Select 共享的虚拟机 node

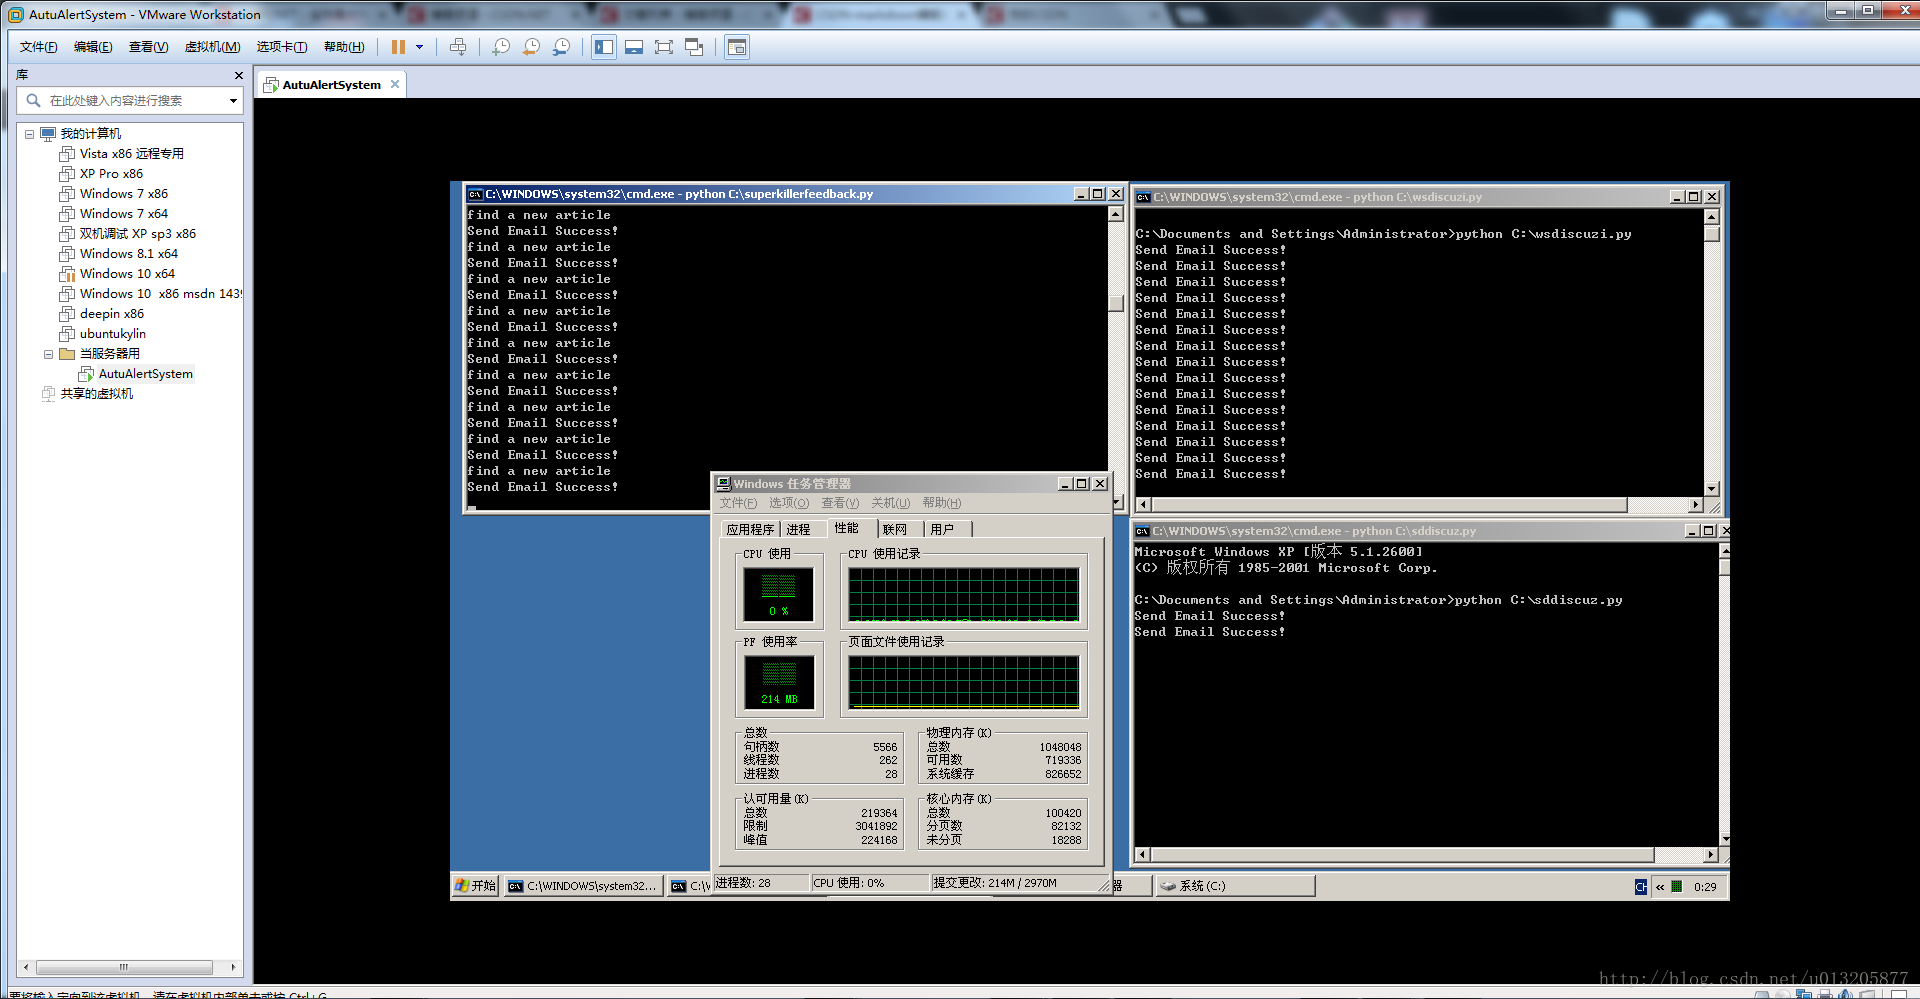[x=87, y=394]
